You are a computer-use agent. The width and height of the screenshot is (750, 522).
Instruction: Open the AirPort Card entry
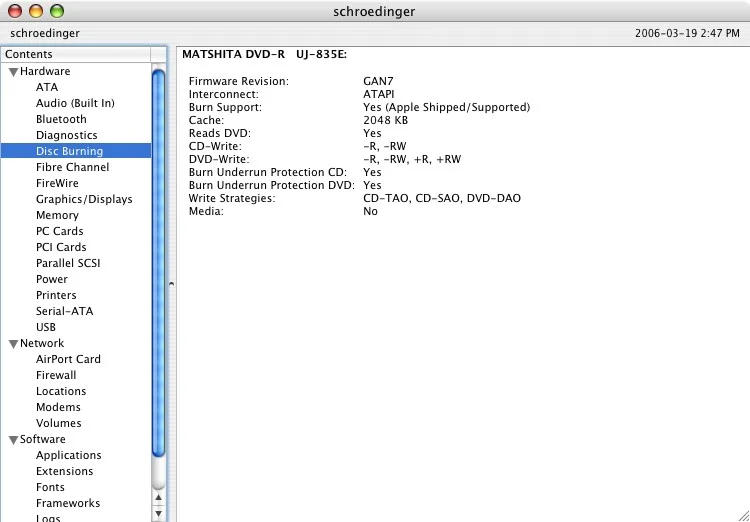tap(68, 359)
